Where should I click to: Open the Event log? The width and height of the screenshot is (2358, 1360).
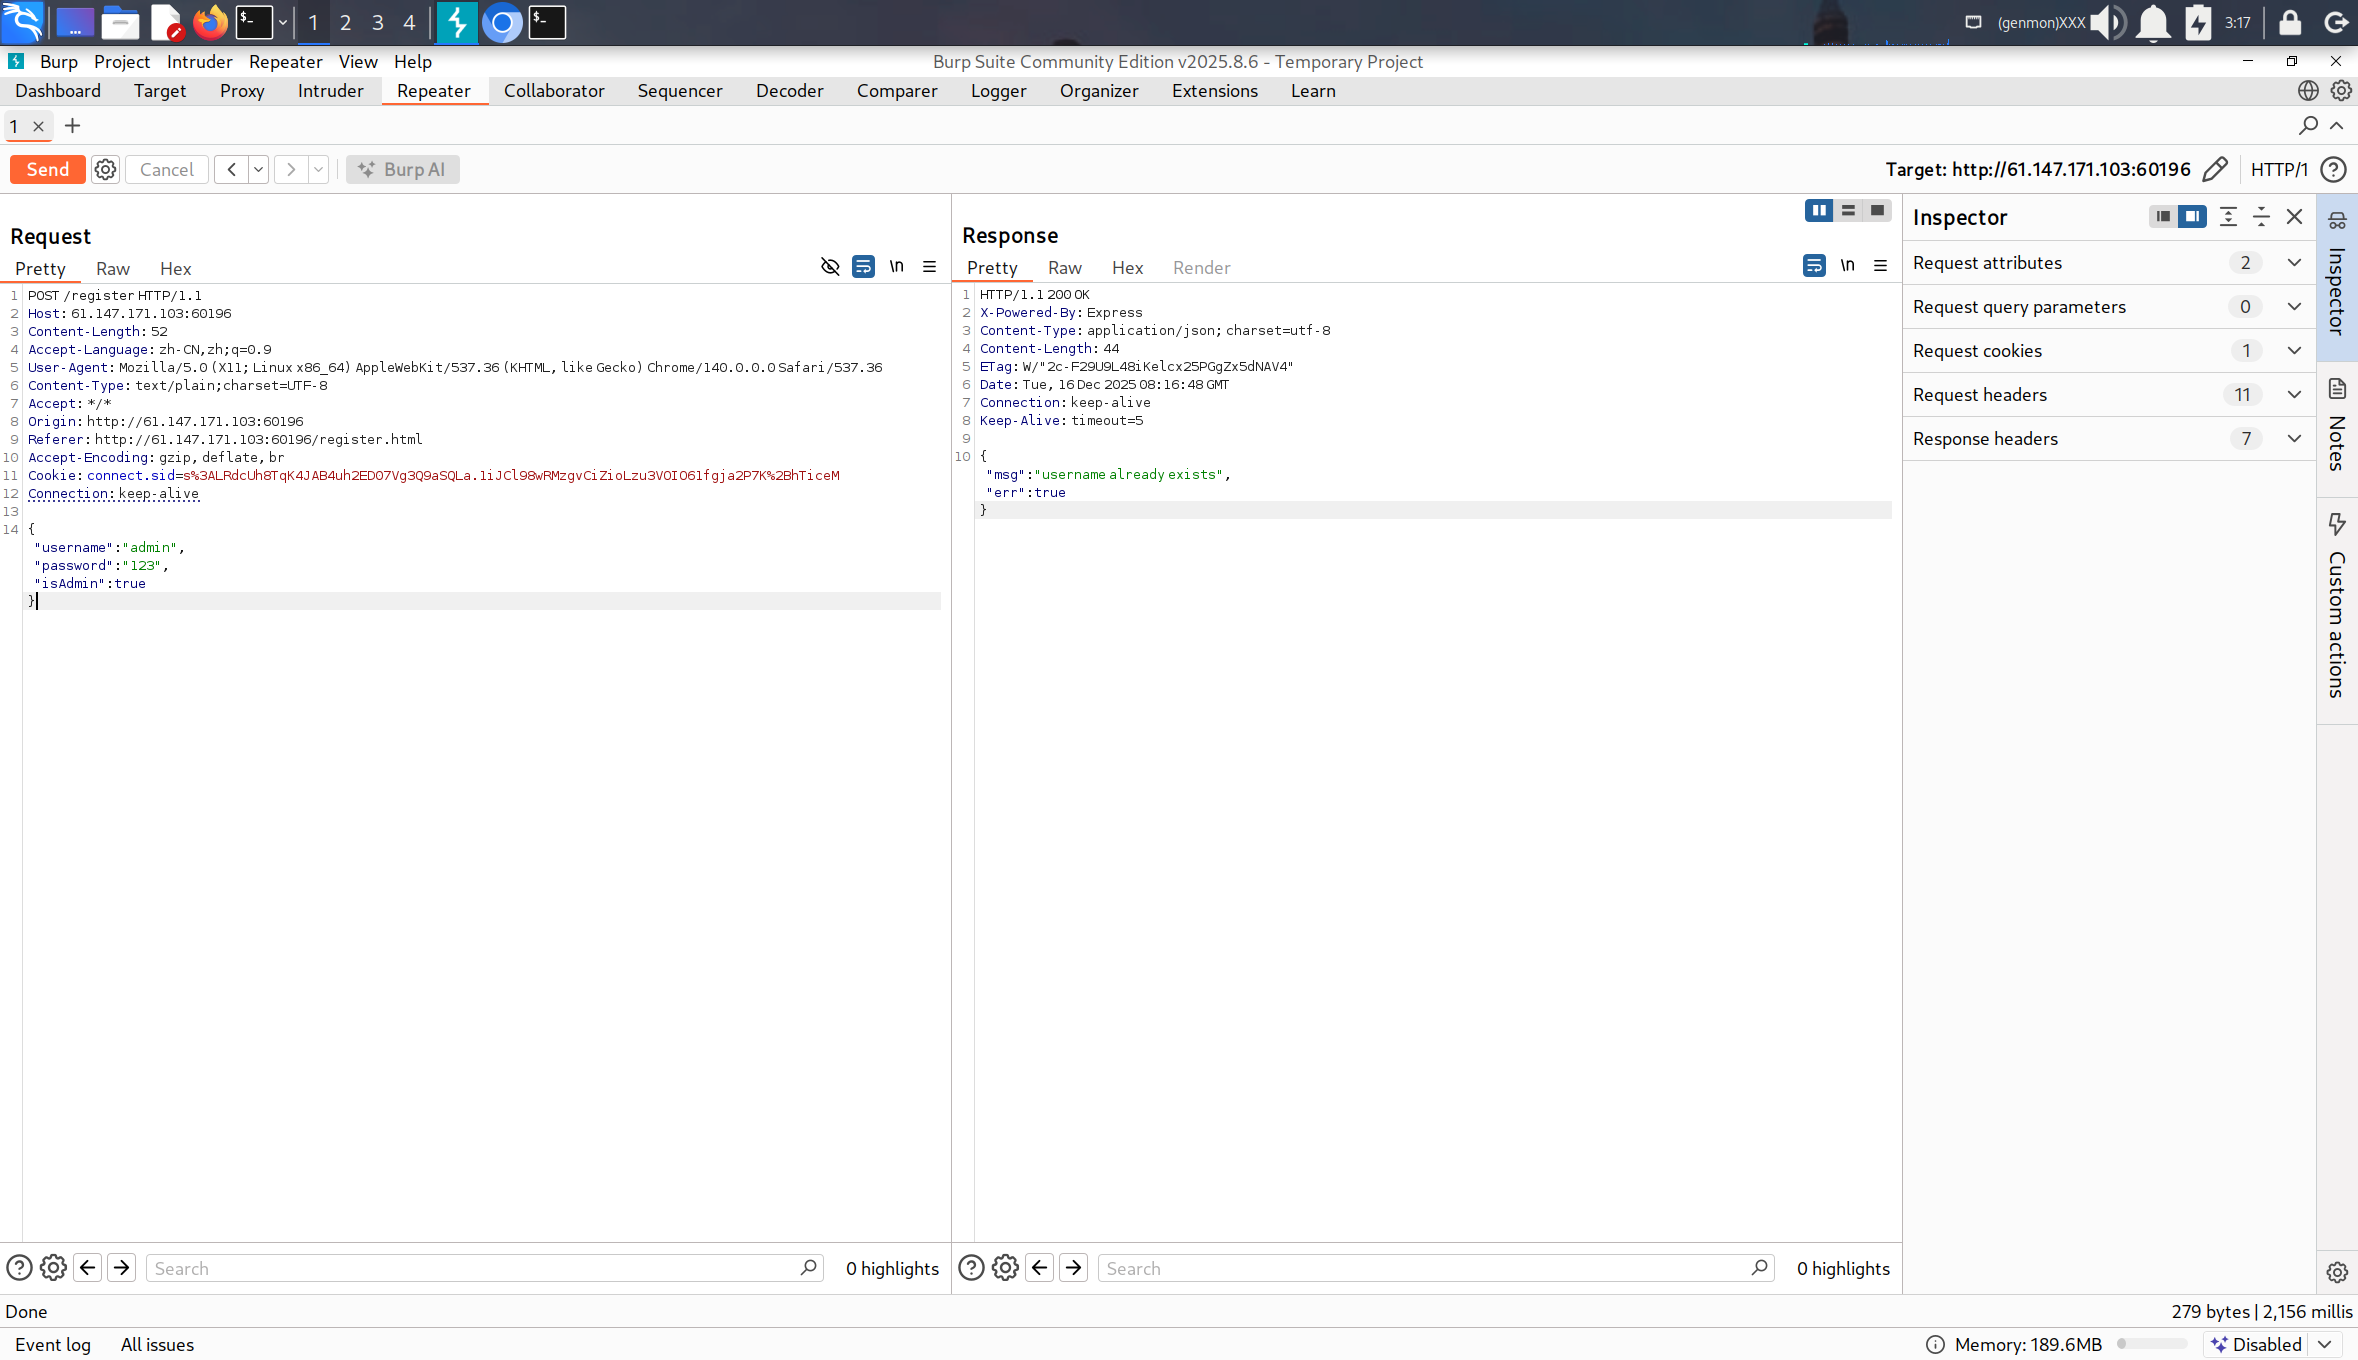point(52,1344)
